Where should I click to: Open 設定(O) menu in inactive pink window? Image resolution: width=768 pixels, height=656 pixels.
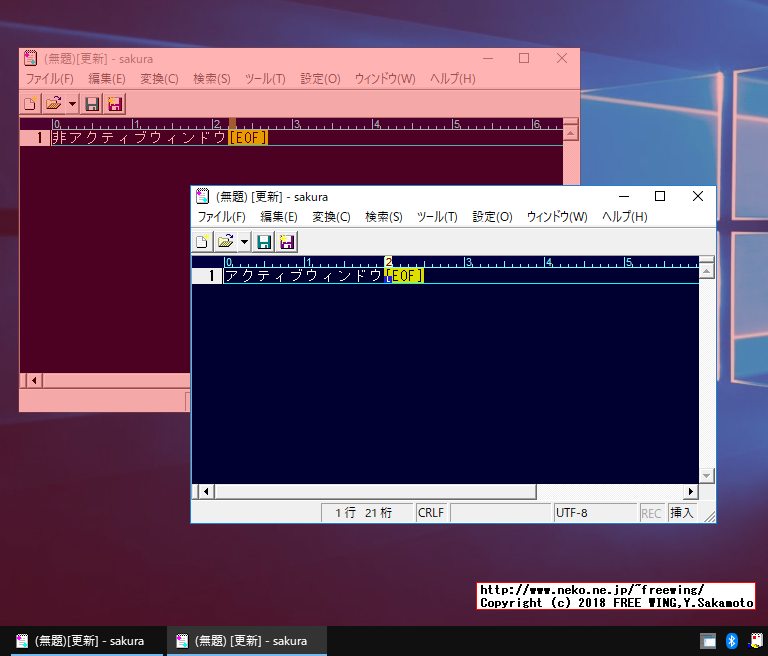click(320, 78)
